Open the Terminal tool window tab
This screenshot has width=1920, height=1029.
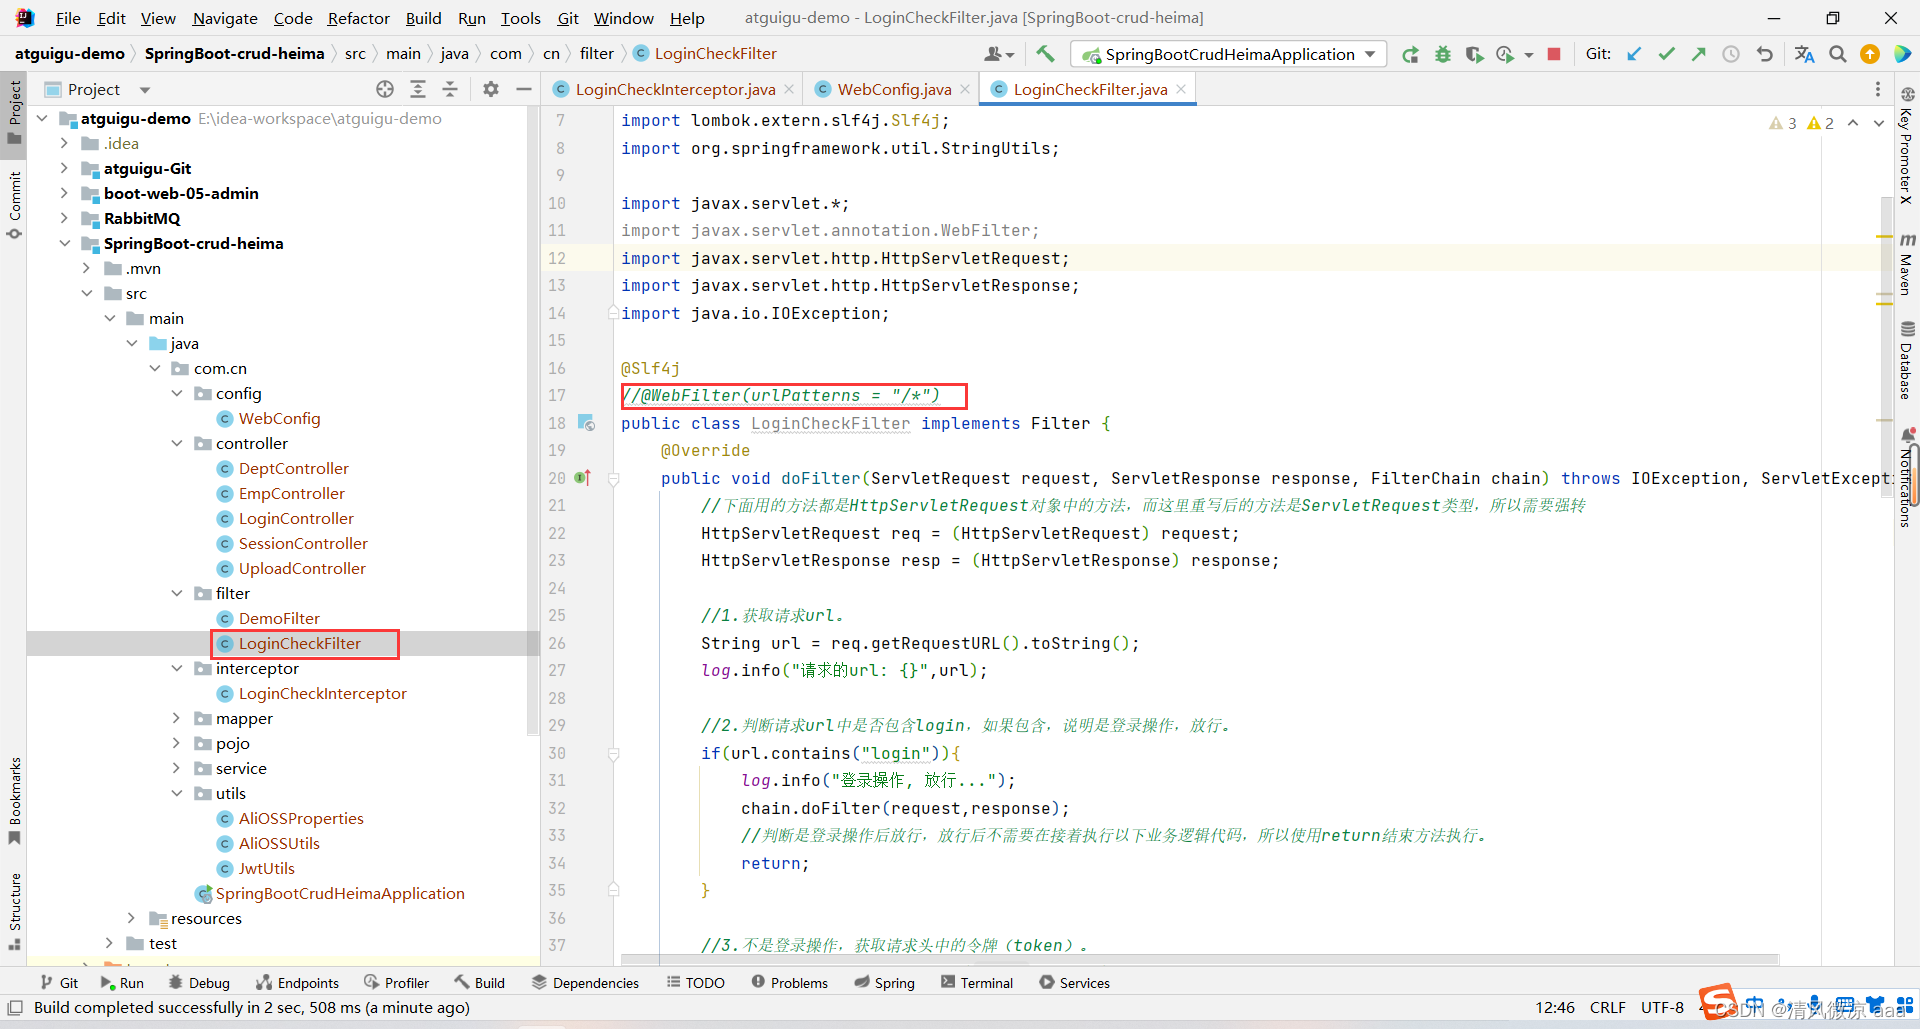[x=976, y=983]
